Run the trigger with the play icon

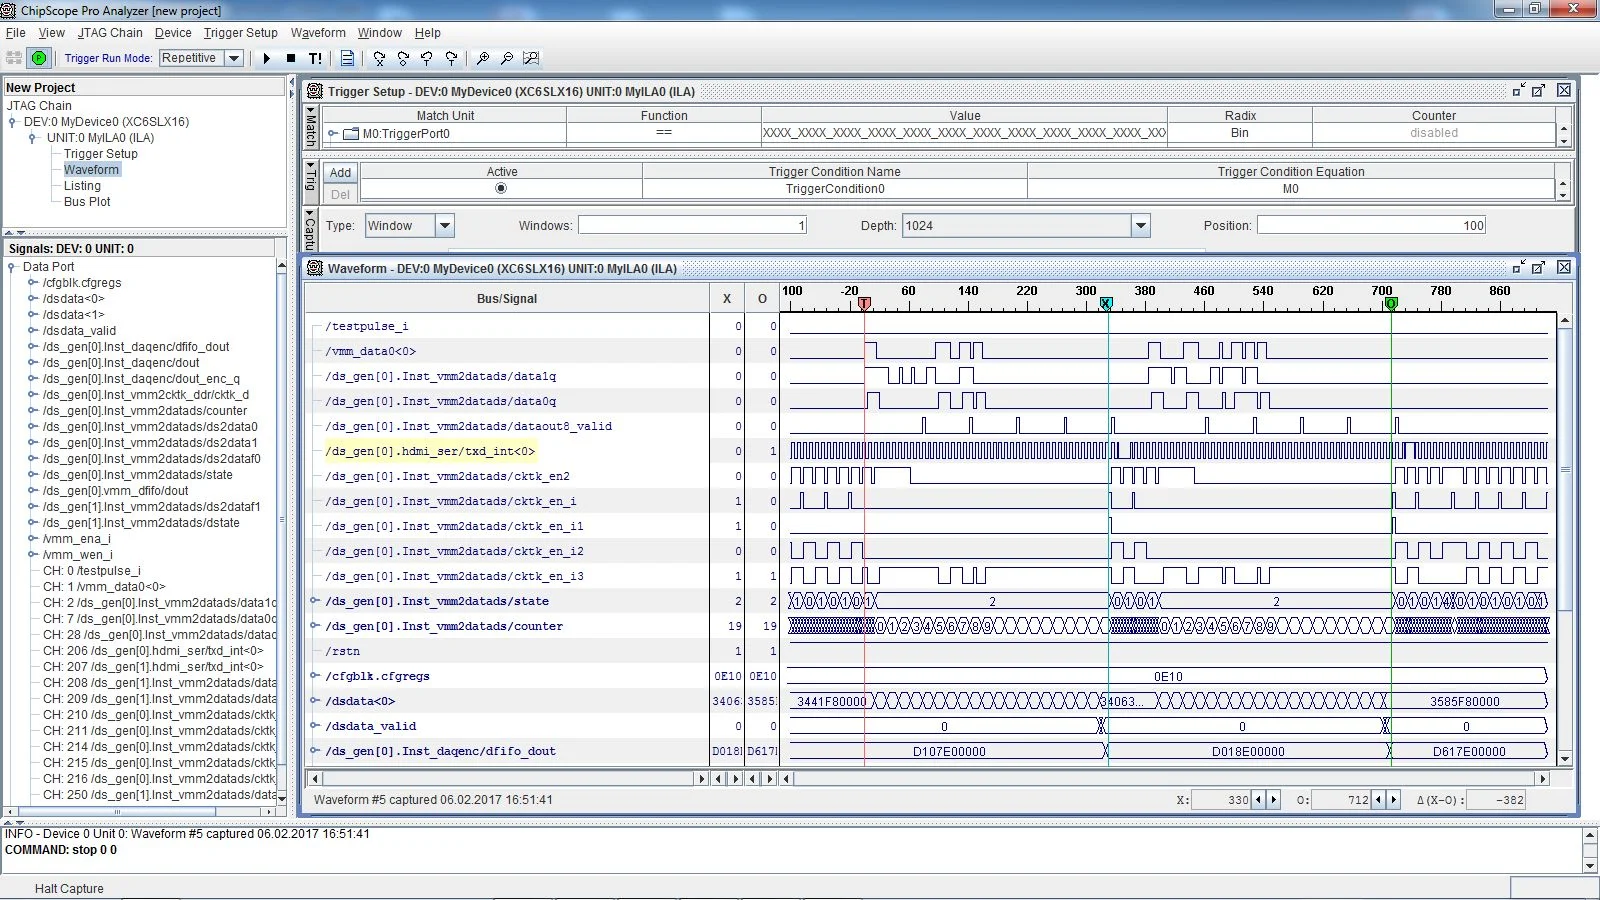point(267,58)
